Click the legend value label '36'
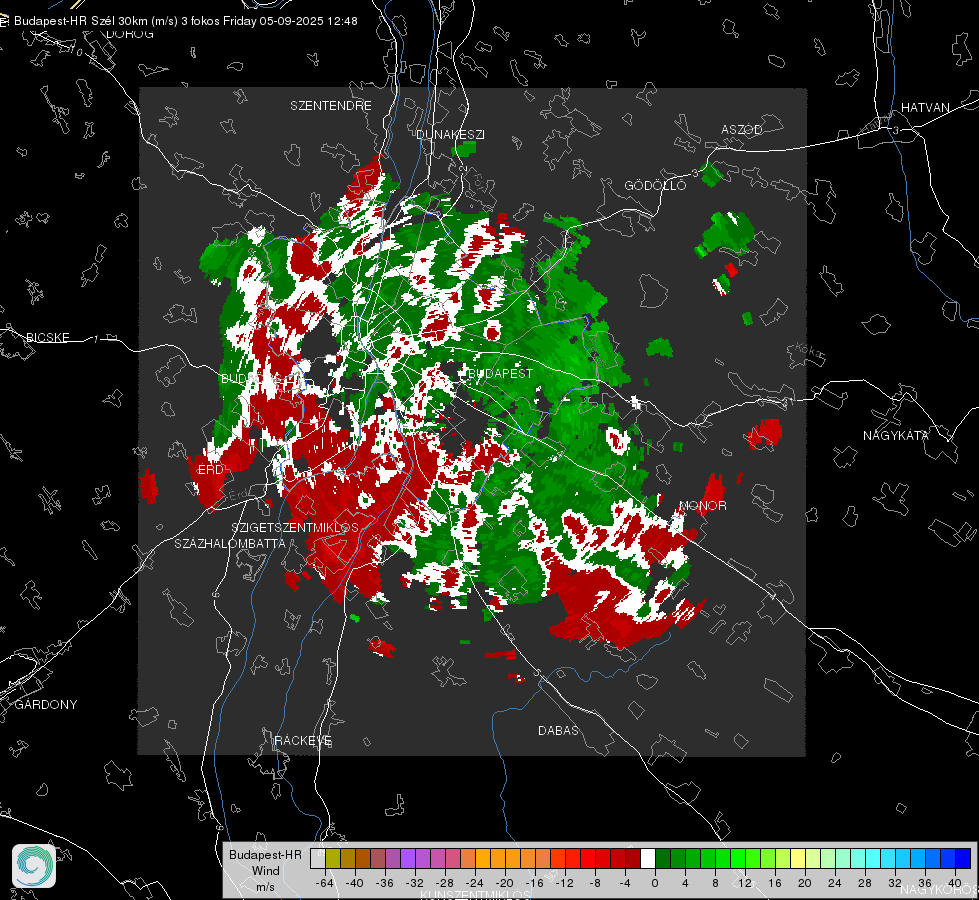The width and height of the screenshot is (979, 900). tap(925, 883)
